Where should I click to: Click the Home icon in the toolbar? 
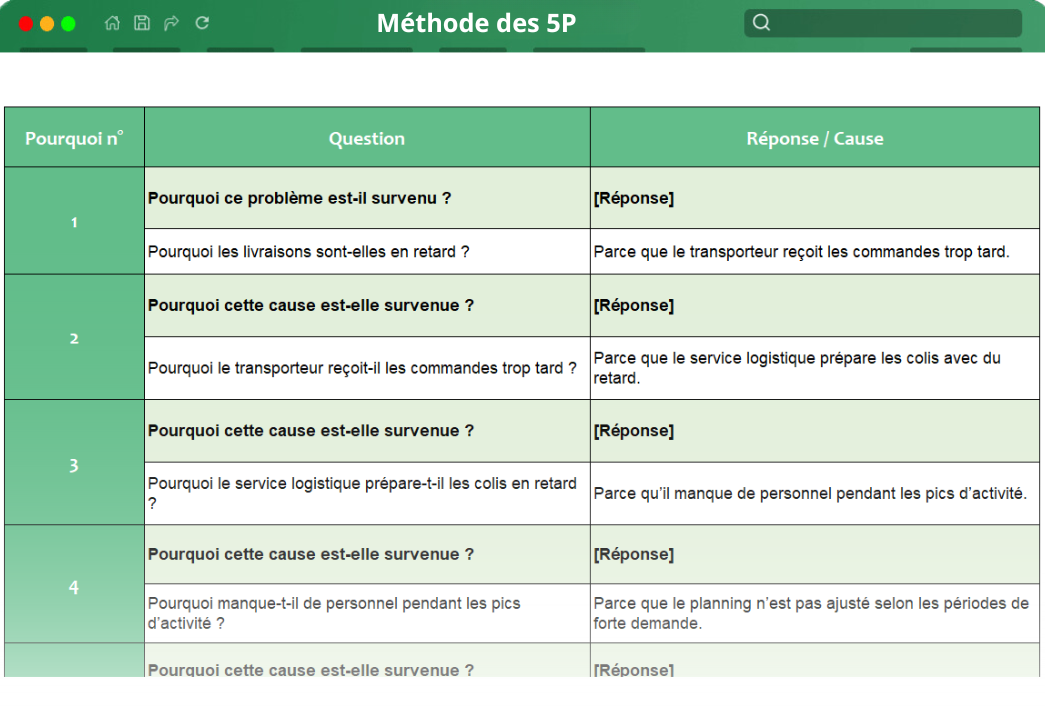tap(112, 22)
